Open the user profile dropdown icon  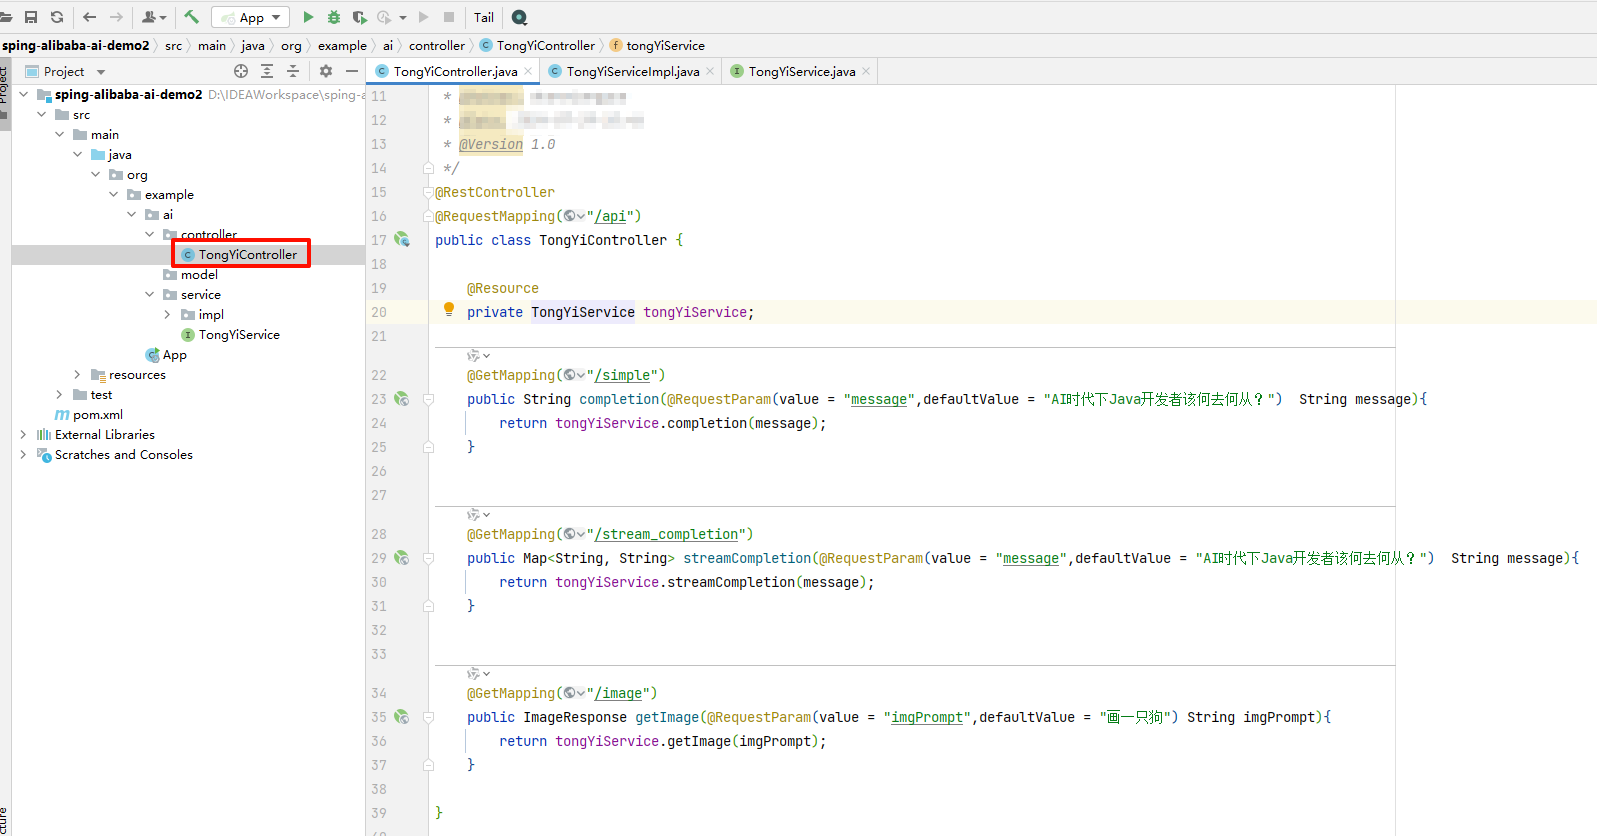click(154, 17)
